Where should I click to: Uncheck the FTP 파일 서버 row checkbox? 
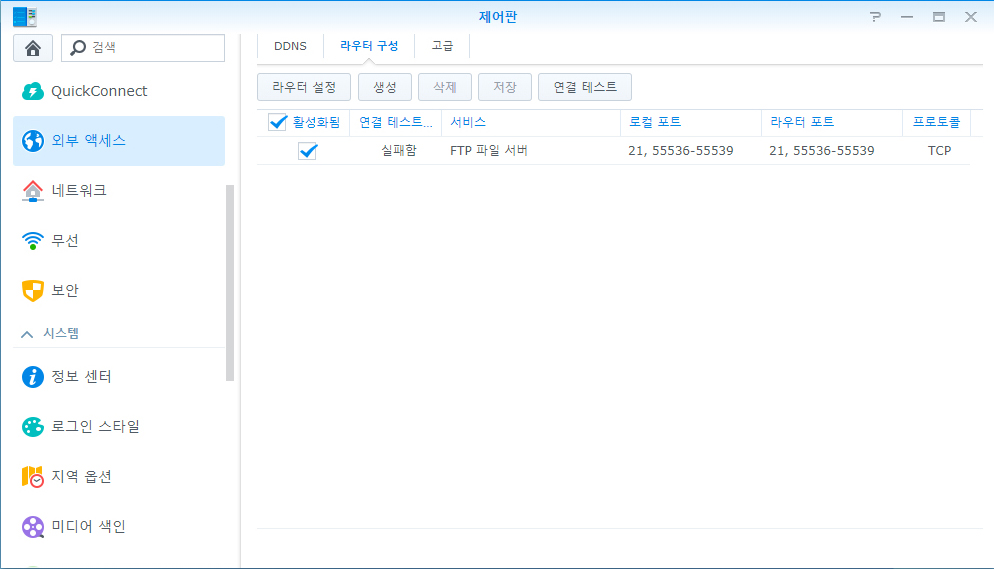(307, 151)
